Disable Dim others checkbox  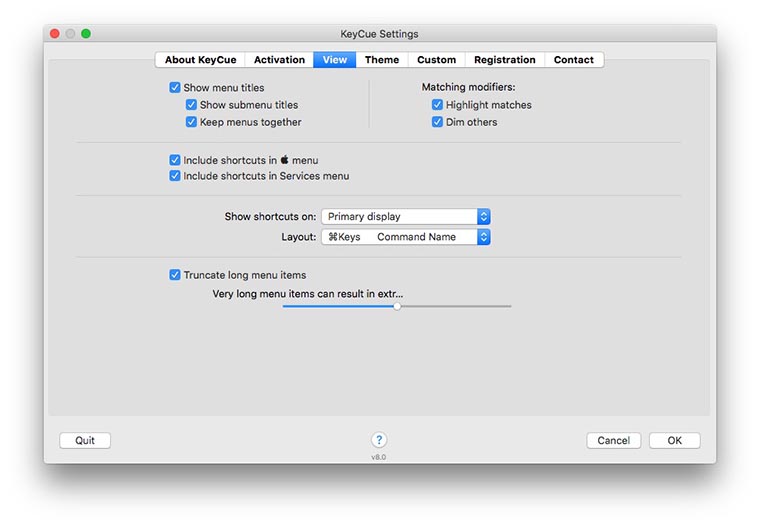click(437, 122)
